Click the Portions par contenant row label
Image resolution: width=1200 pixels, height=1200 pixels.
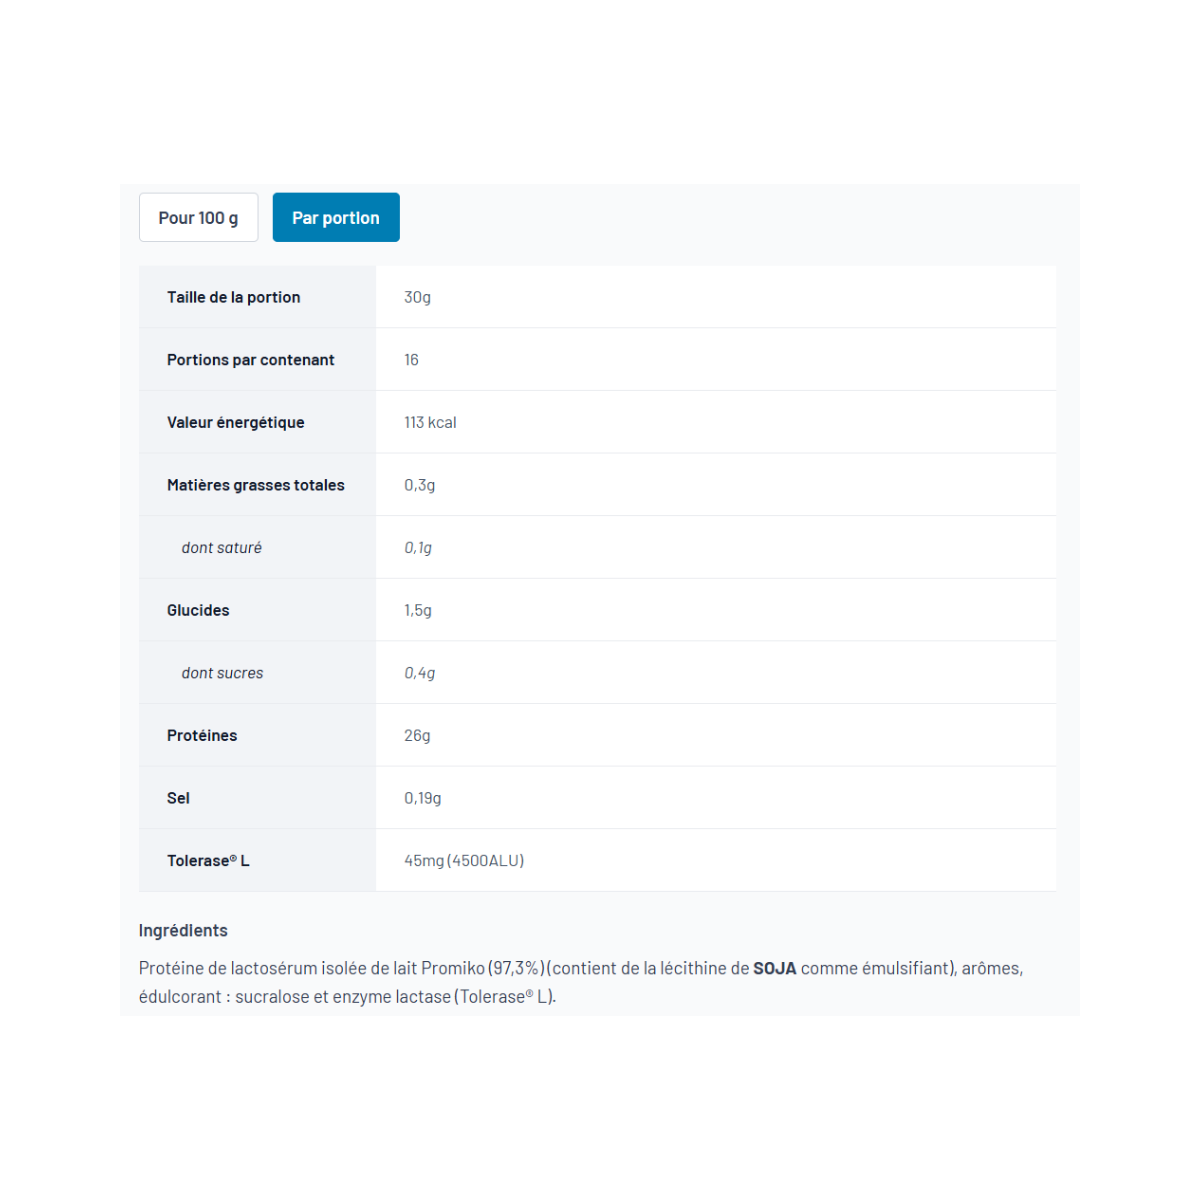pyautogui.click(x=251, y=360)
